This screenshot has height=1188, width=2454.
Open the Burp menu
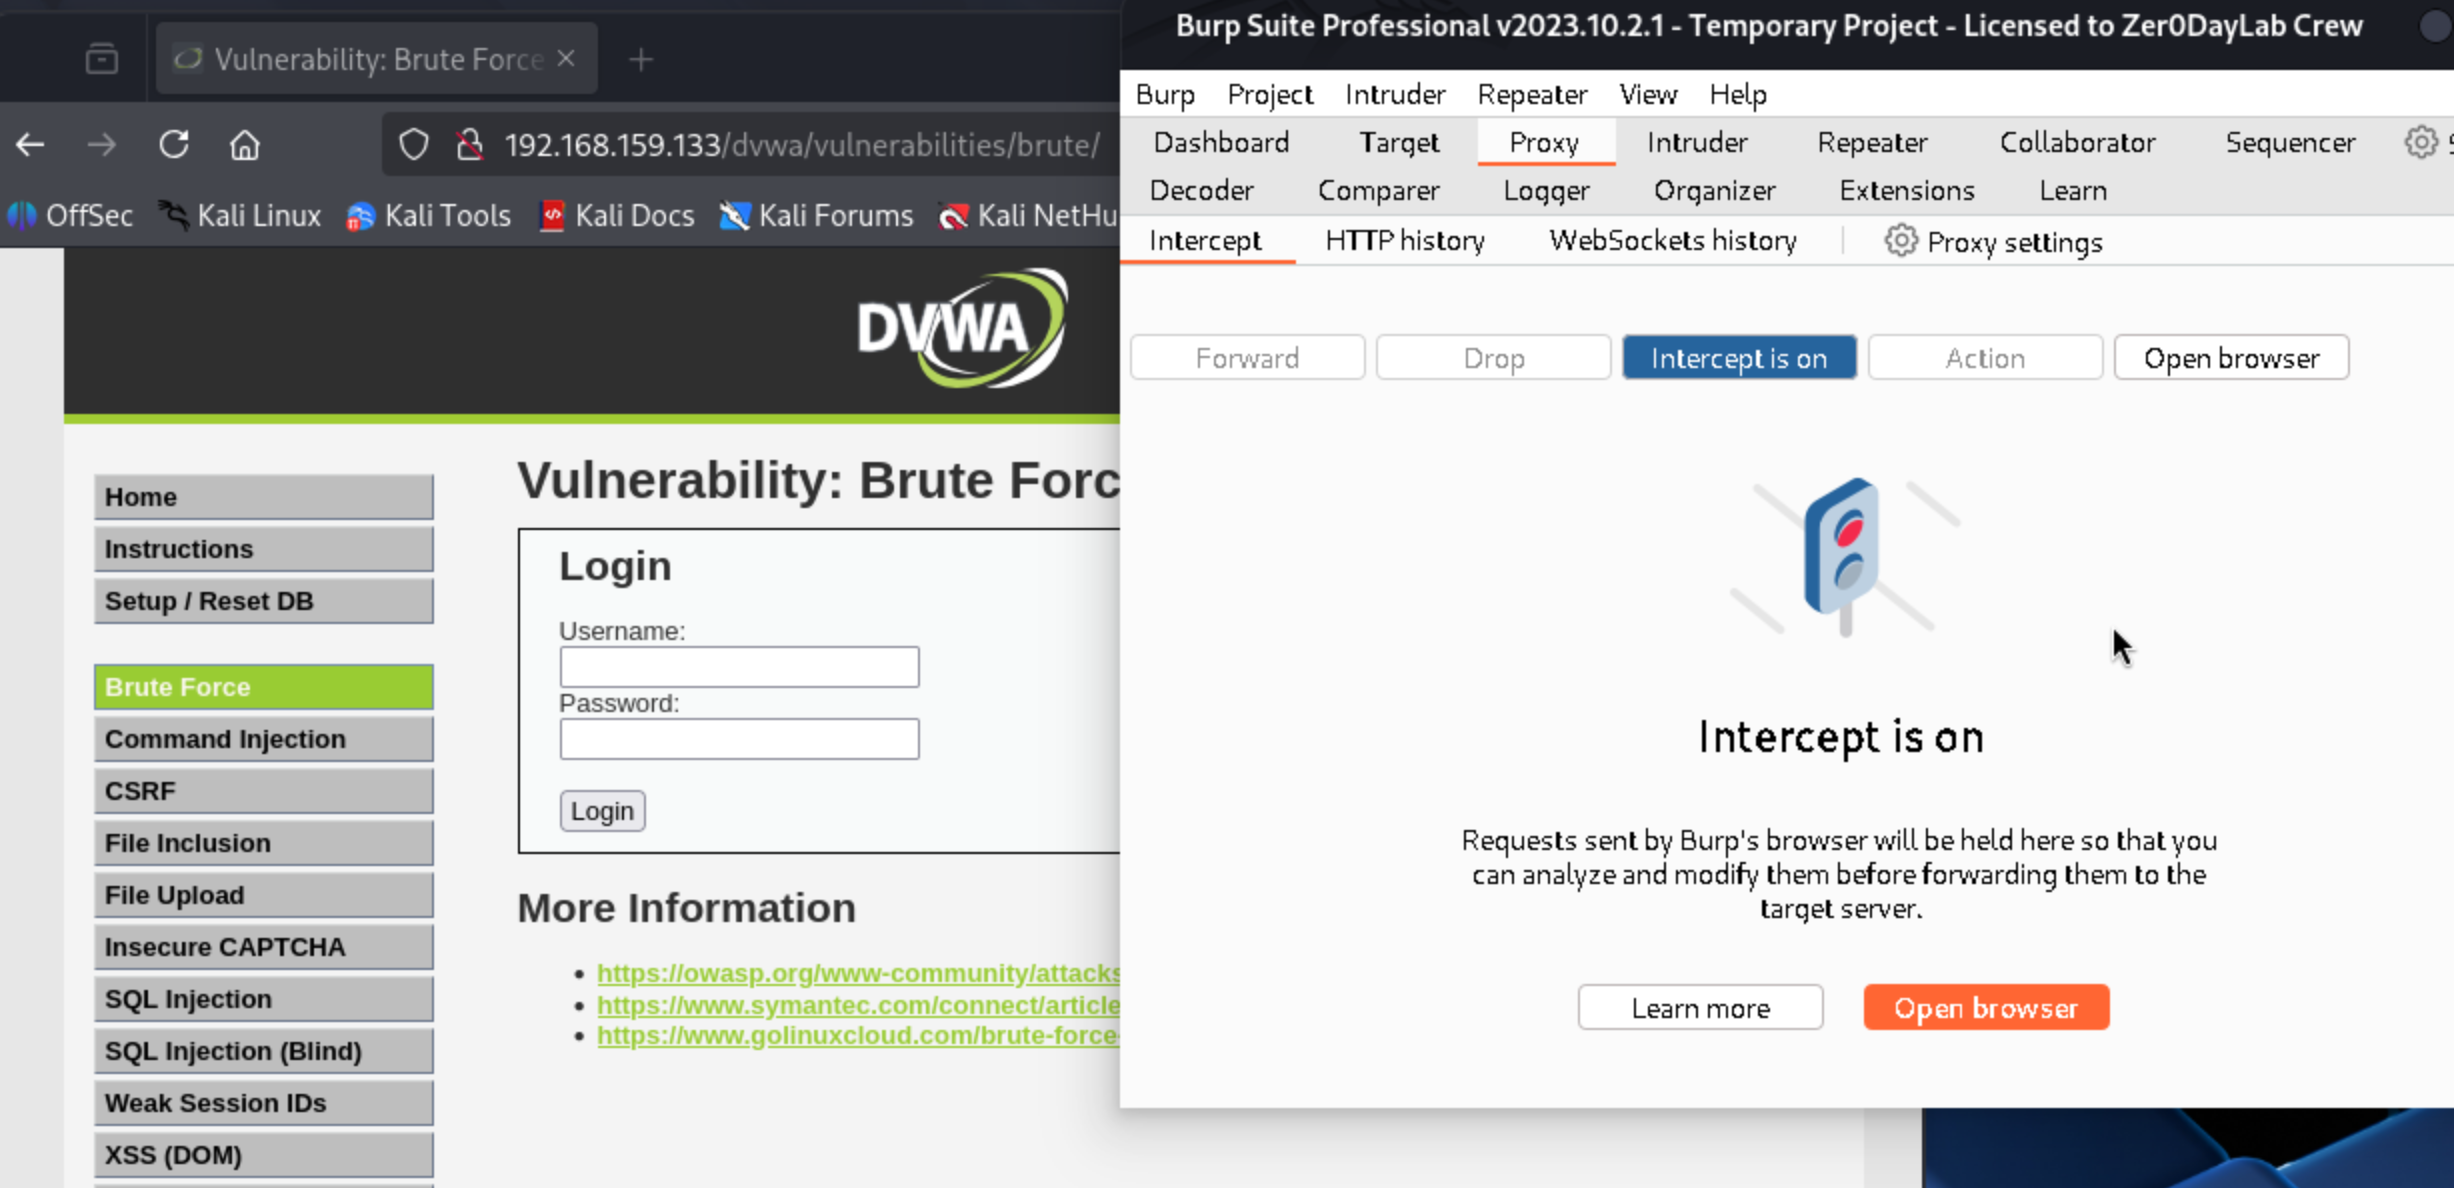pyautogui.click(x=1165, y=94)
